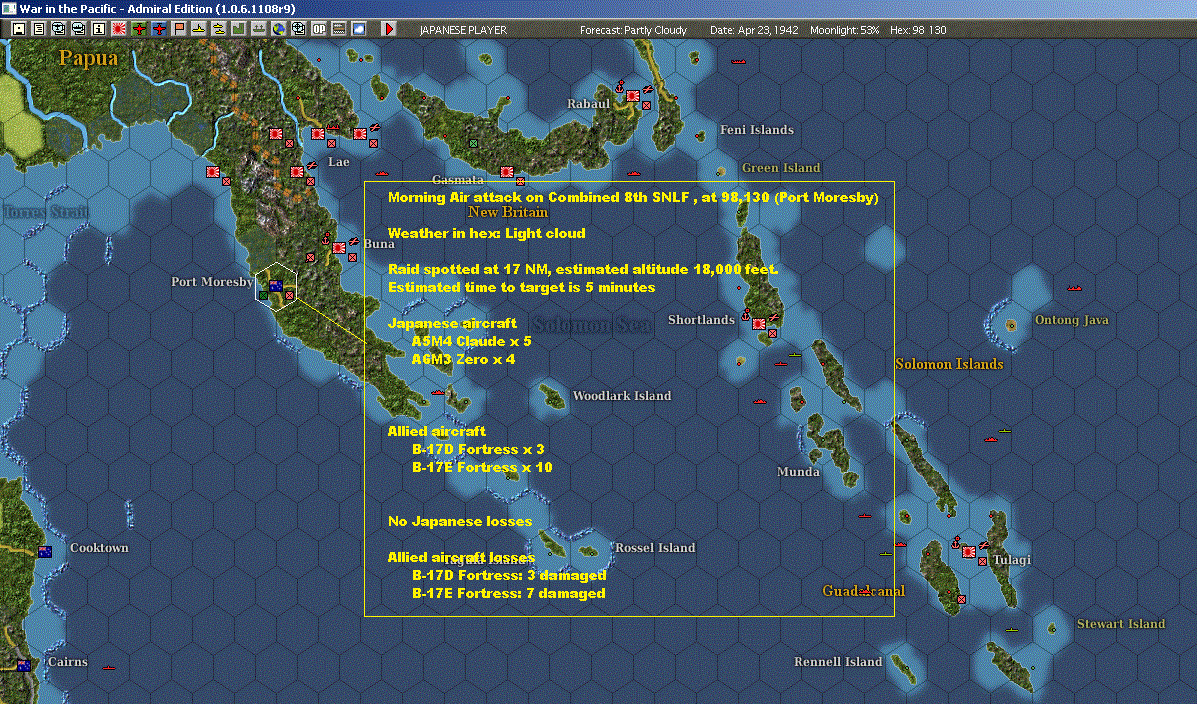Click the ship with arrows toolbar icon
The width and height of the screenshot is (1197, 704).
(259, 29)
